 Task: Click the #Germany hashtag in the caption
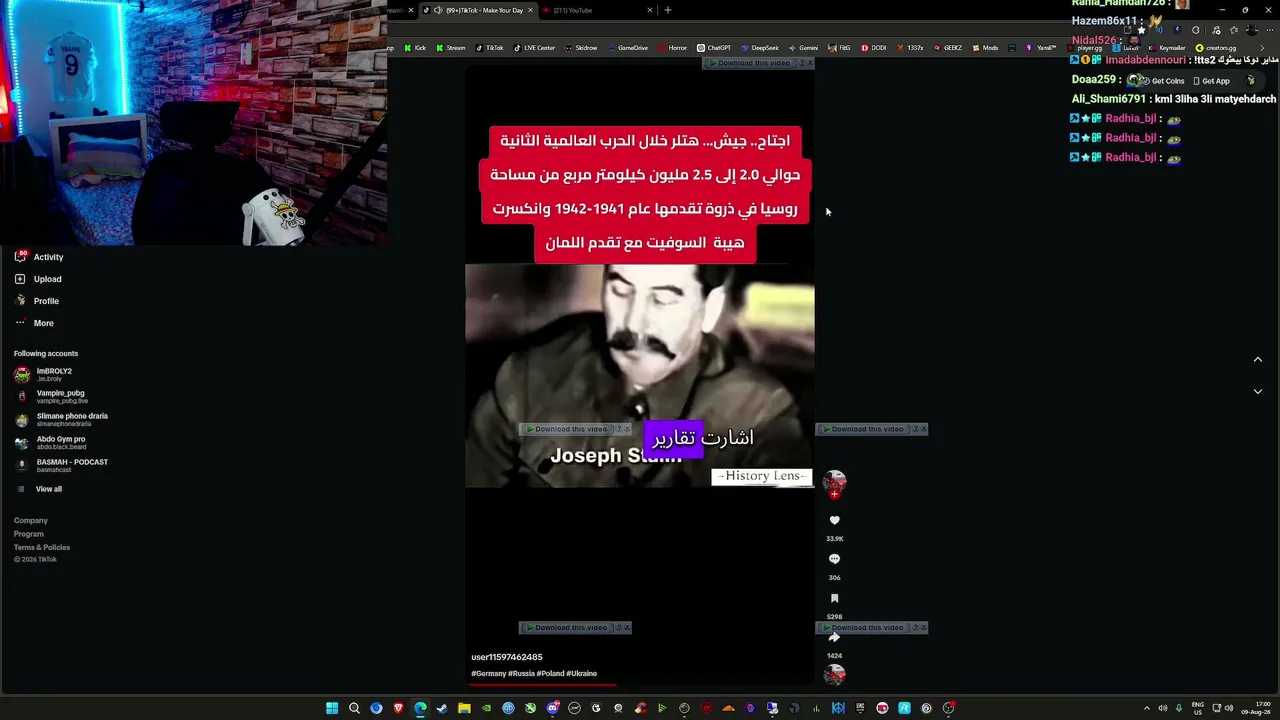coord(489,674)
